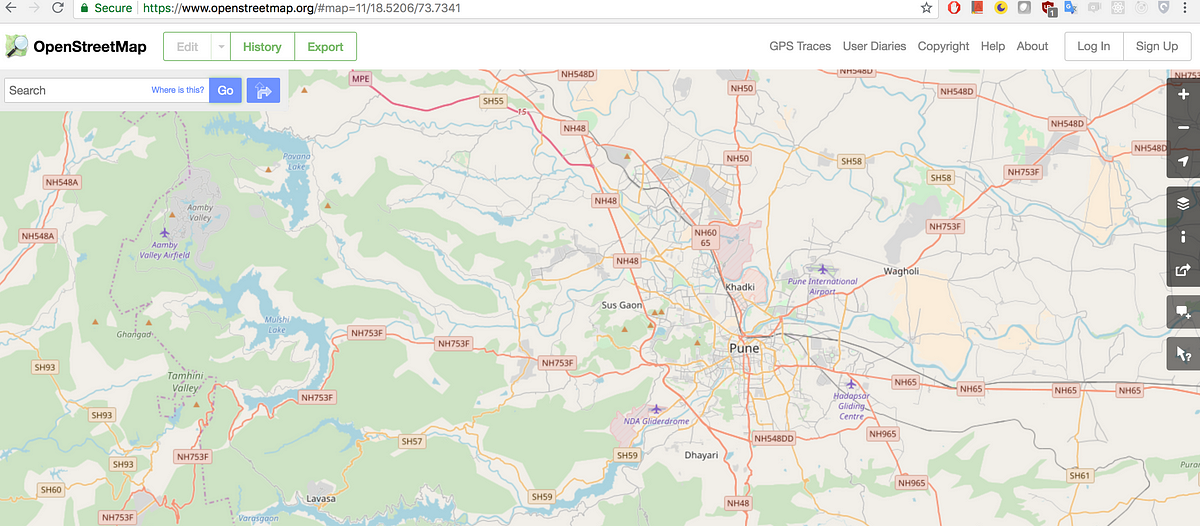Open the Google Translate extension
Viewport: 1200px width, 526px height.
[x=1071, y=8]
